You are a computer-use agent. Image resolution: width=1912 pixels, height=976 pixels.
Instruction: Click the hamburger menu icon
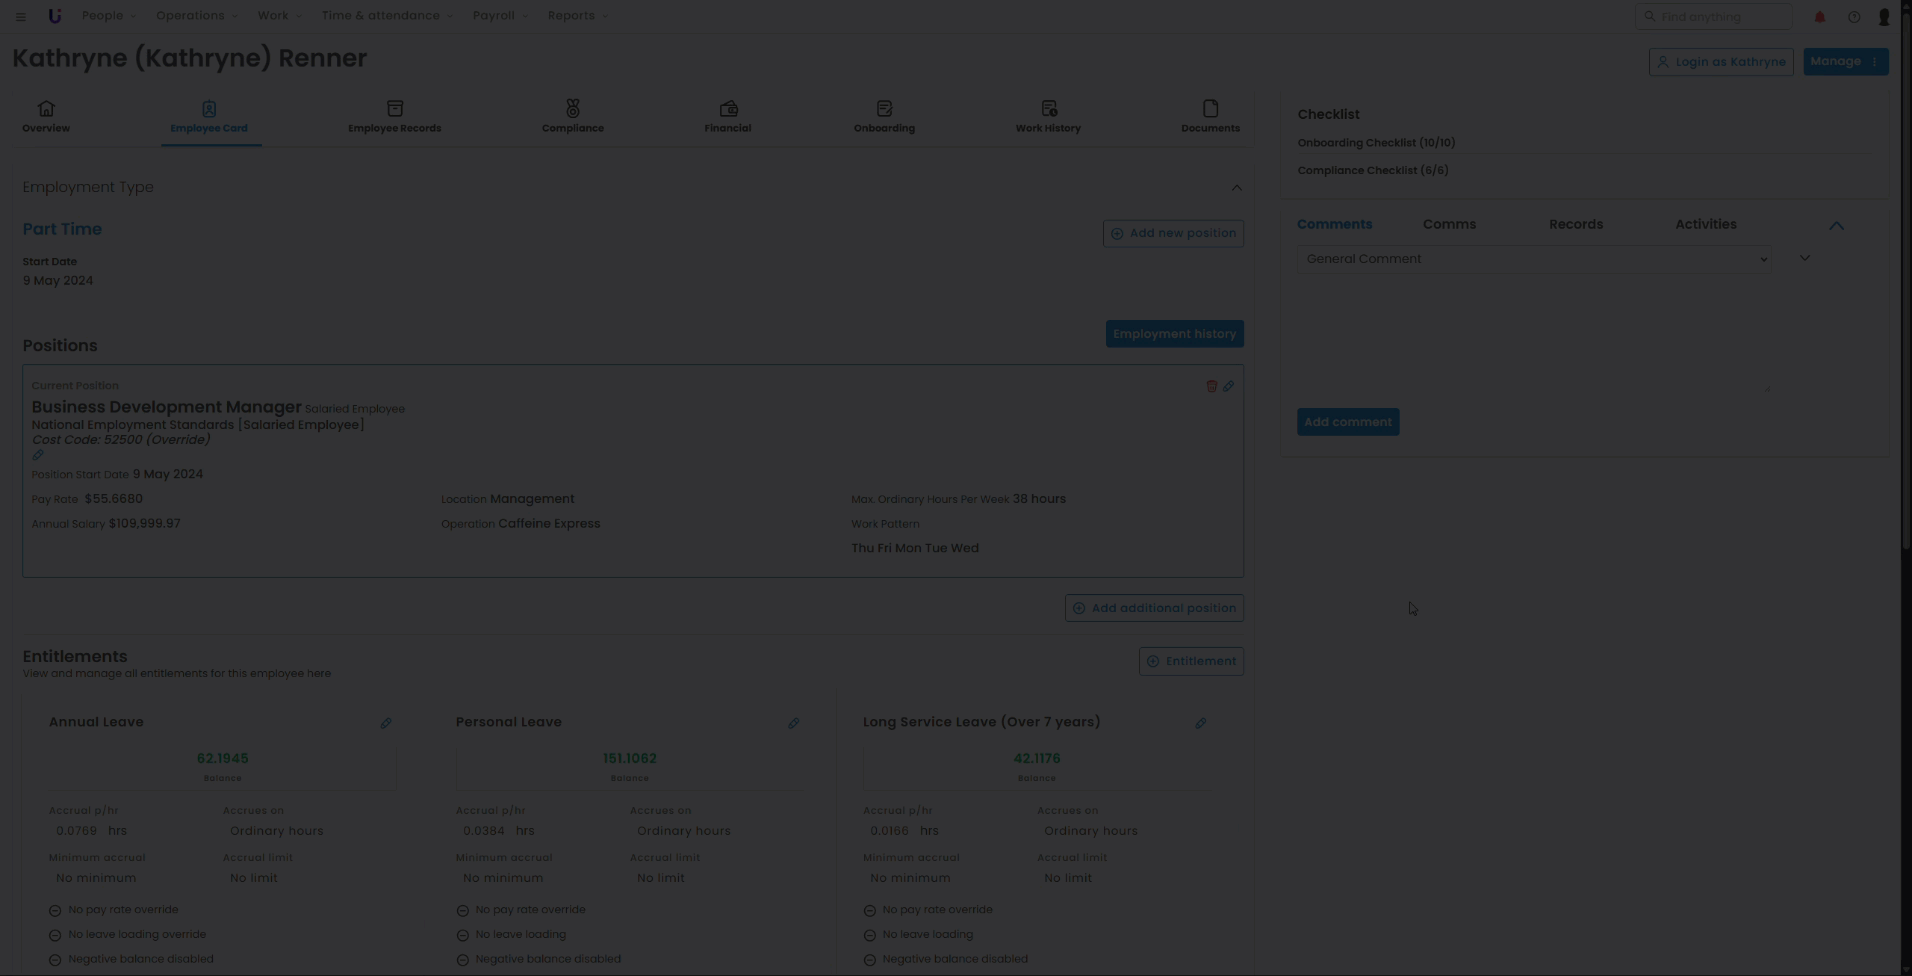coord(21,16)
